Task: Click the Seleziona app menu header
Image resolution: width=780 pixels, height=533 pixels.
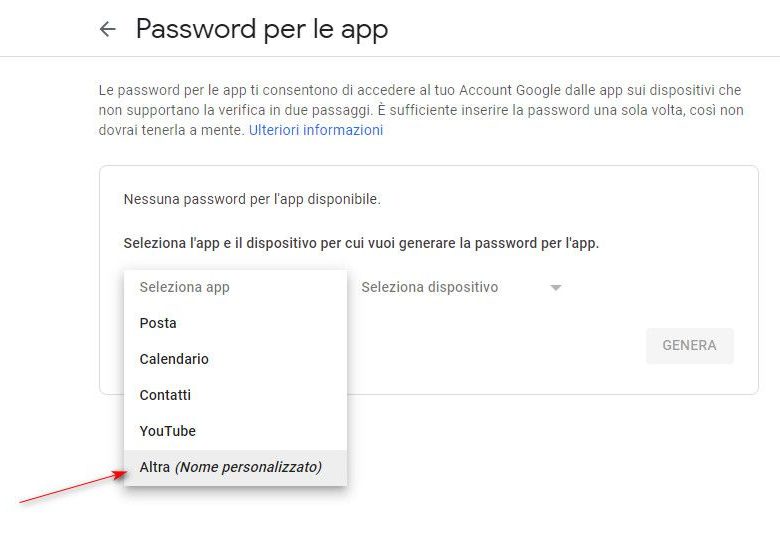Action: point(185,287)
